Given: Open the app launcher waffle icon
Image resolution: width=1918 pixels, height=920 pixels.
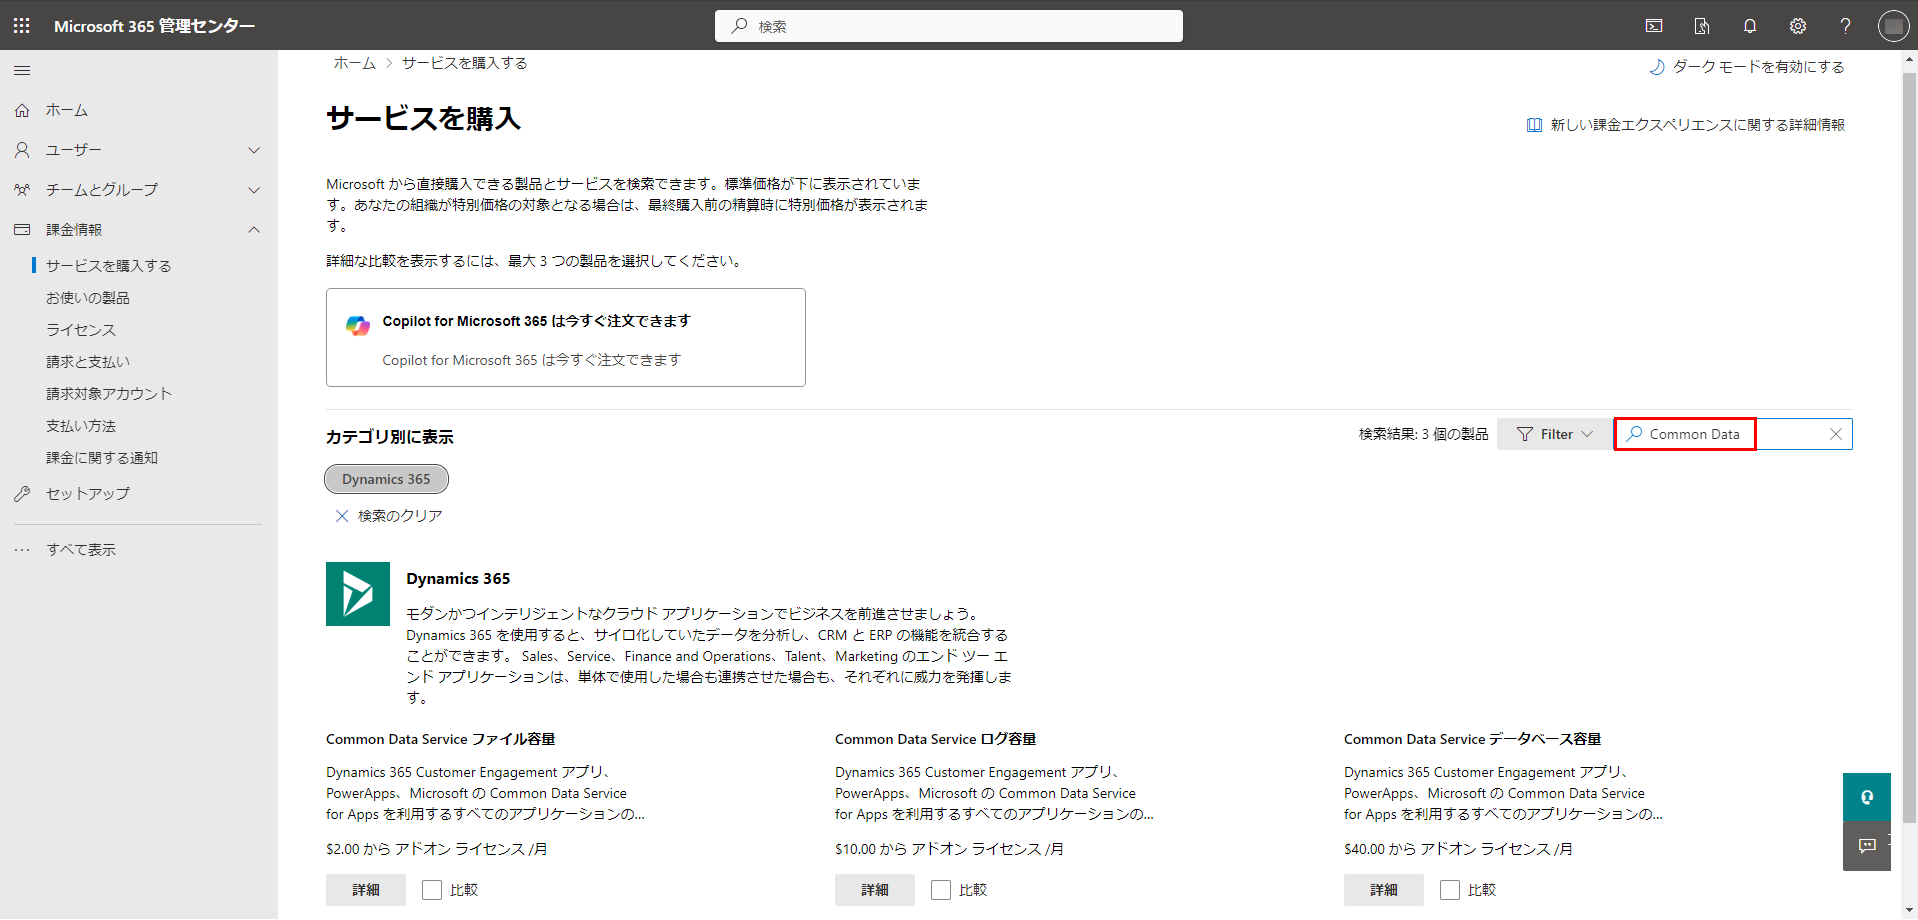Looking at the screenshot, I should coord(22,26).
